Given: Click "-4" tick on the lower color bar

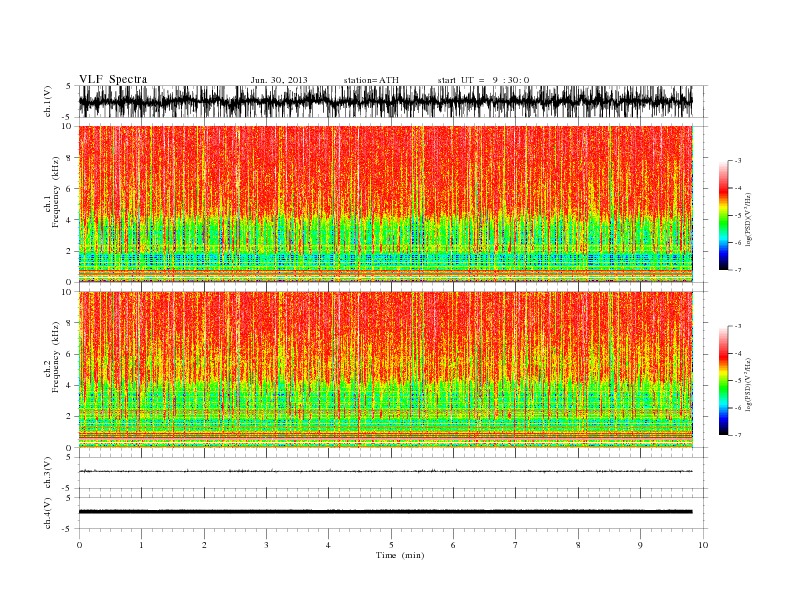Looking at the screenshot, I should click(738, 353).
